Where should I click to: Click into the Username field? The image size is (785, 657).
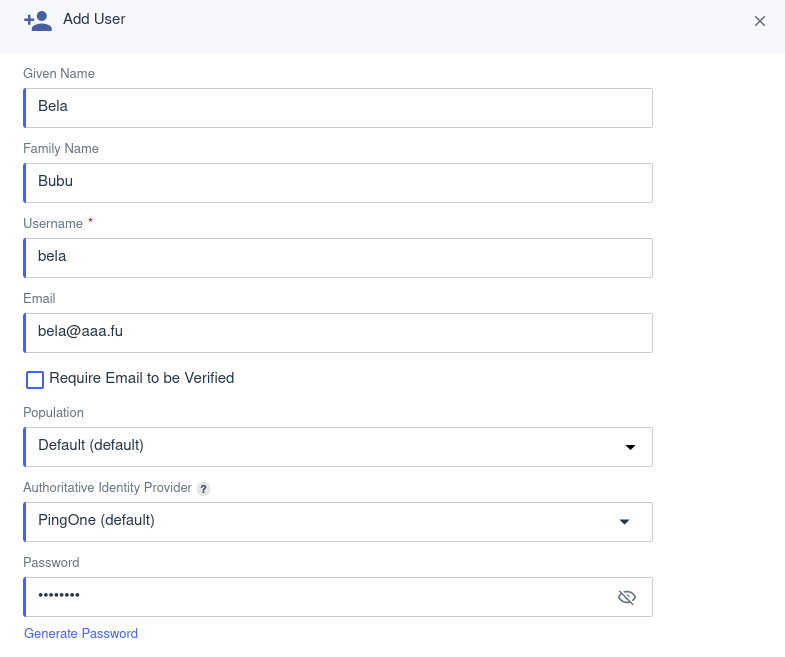[338, 258]
